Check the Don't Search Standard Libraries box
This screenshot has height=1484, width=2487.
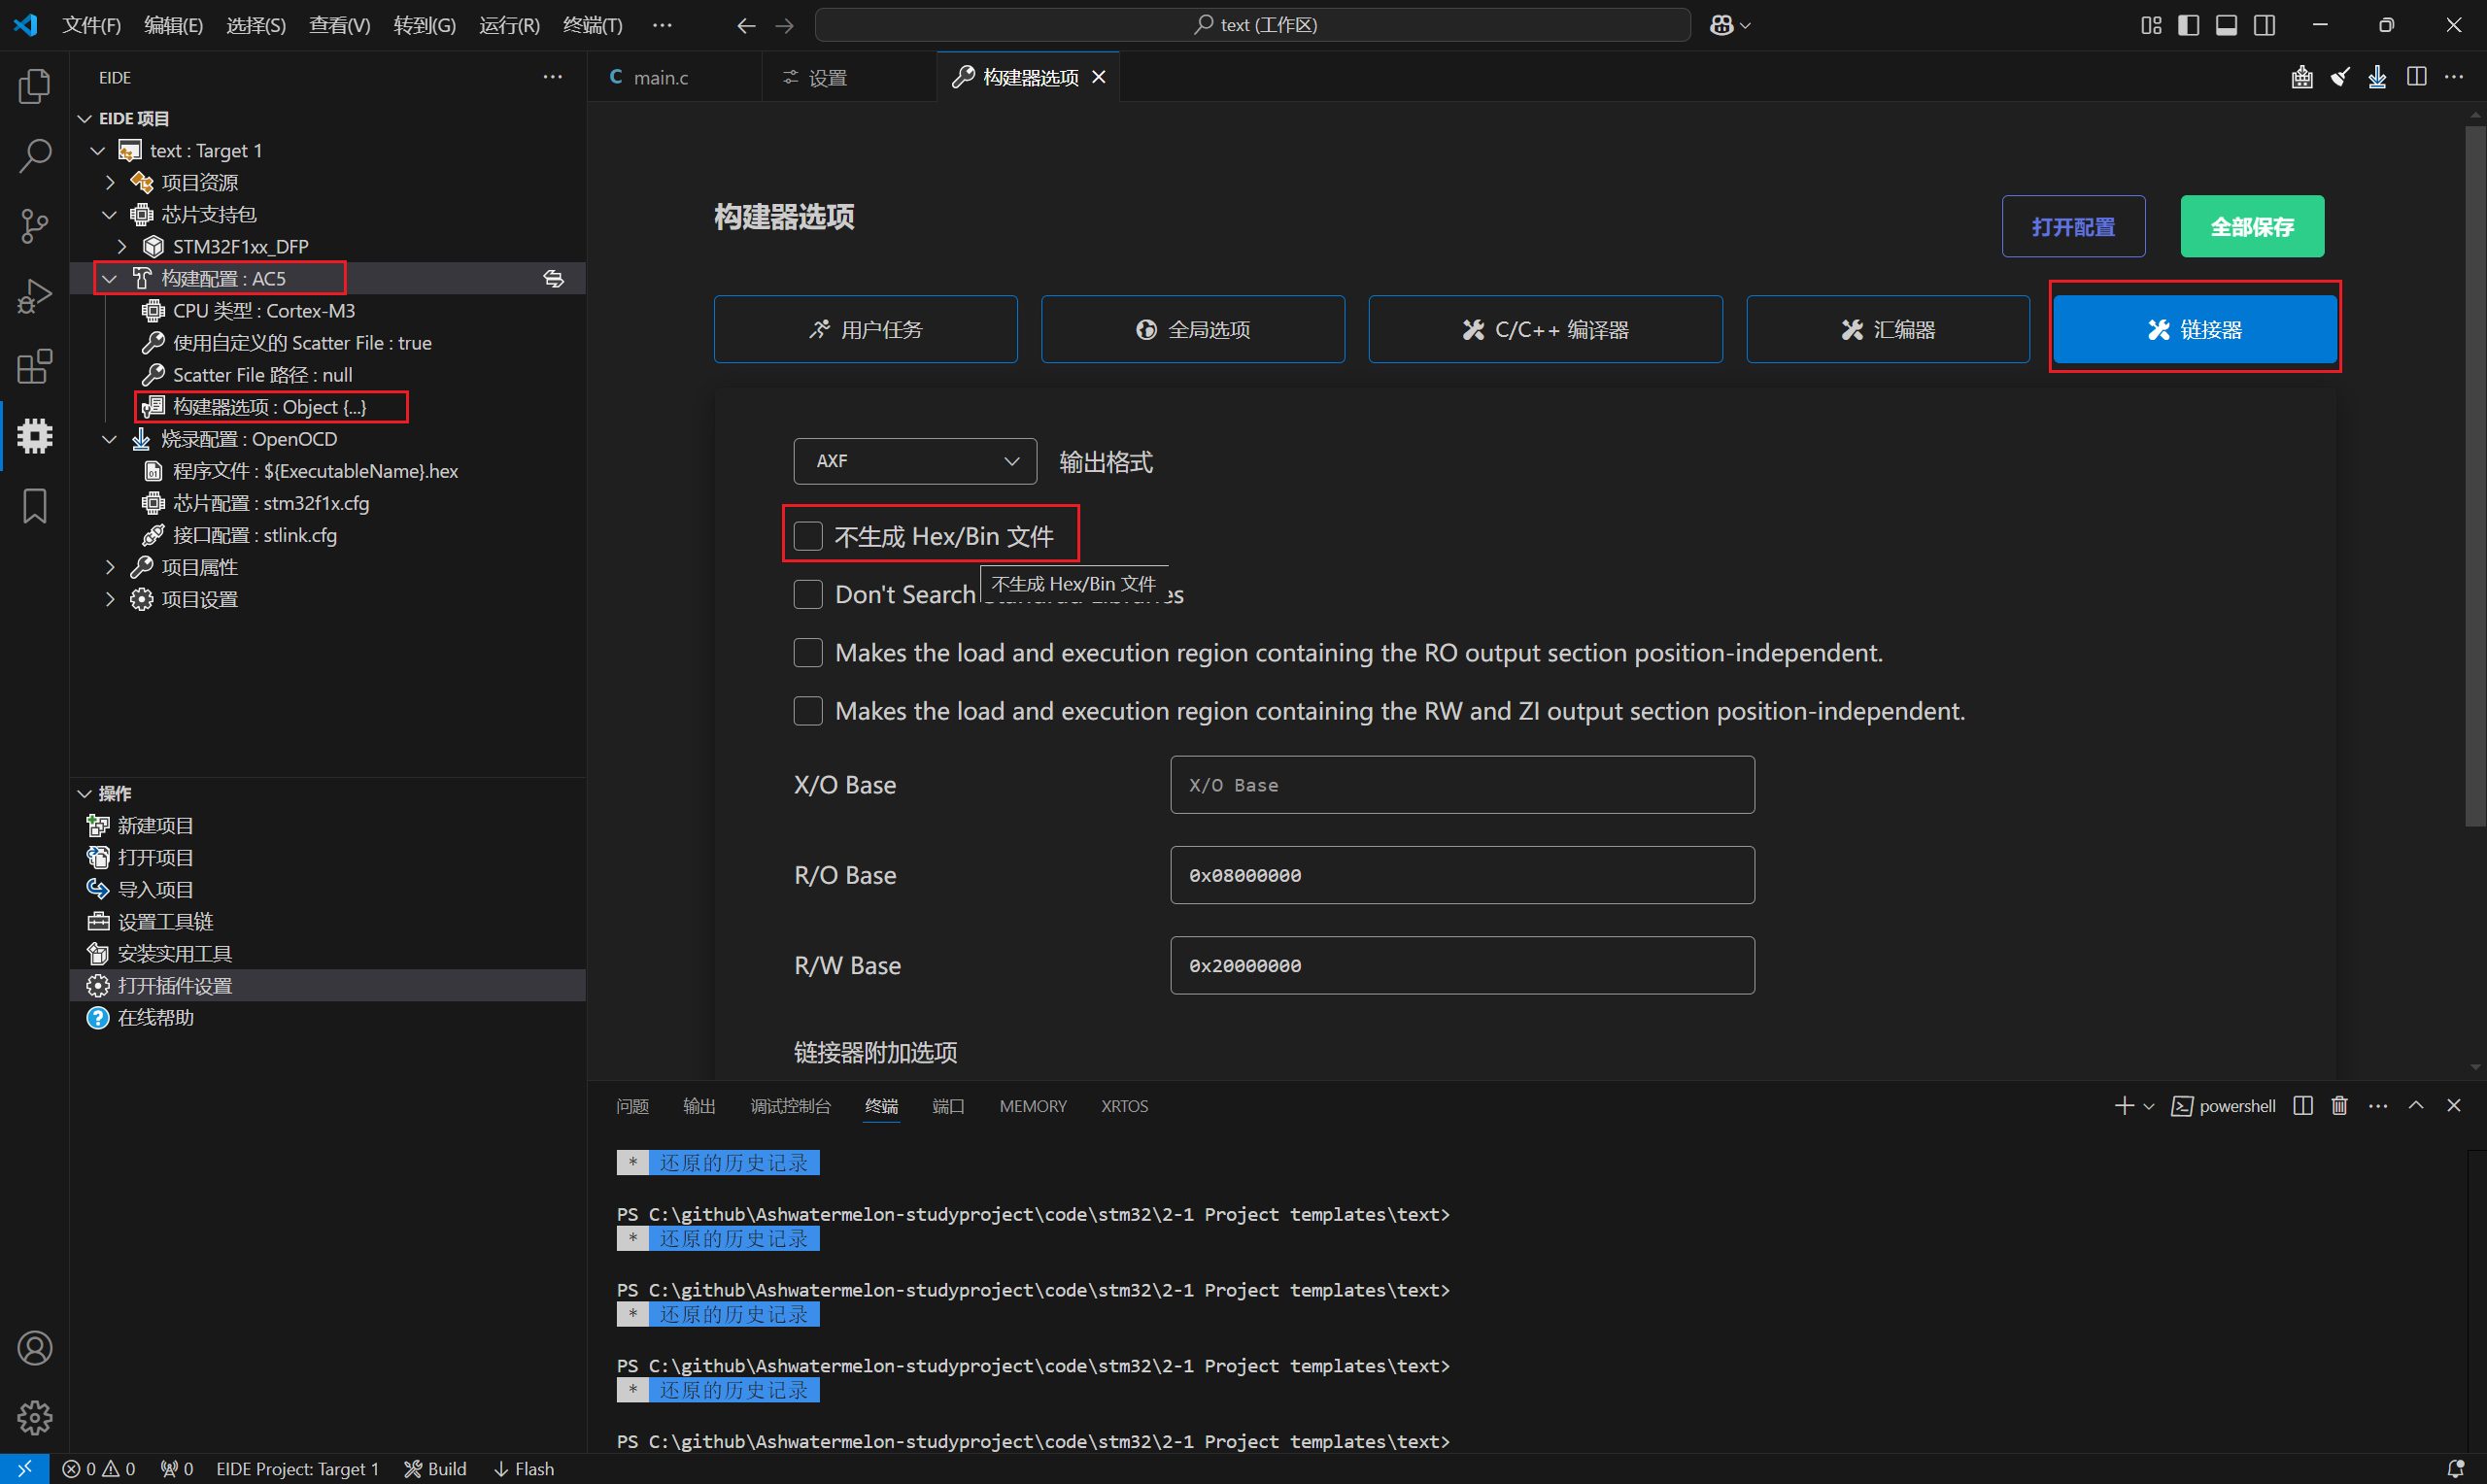coord(808,595)
